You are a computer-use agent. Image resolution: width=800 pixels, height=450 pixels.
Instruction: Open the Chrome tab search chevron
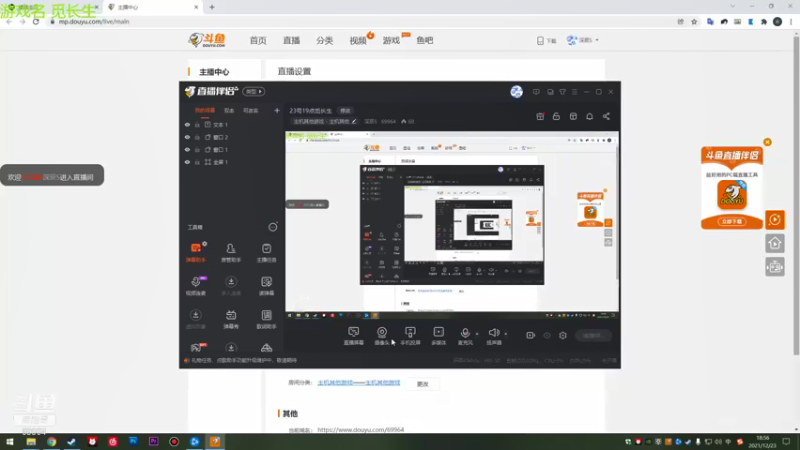pos(733,7)
